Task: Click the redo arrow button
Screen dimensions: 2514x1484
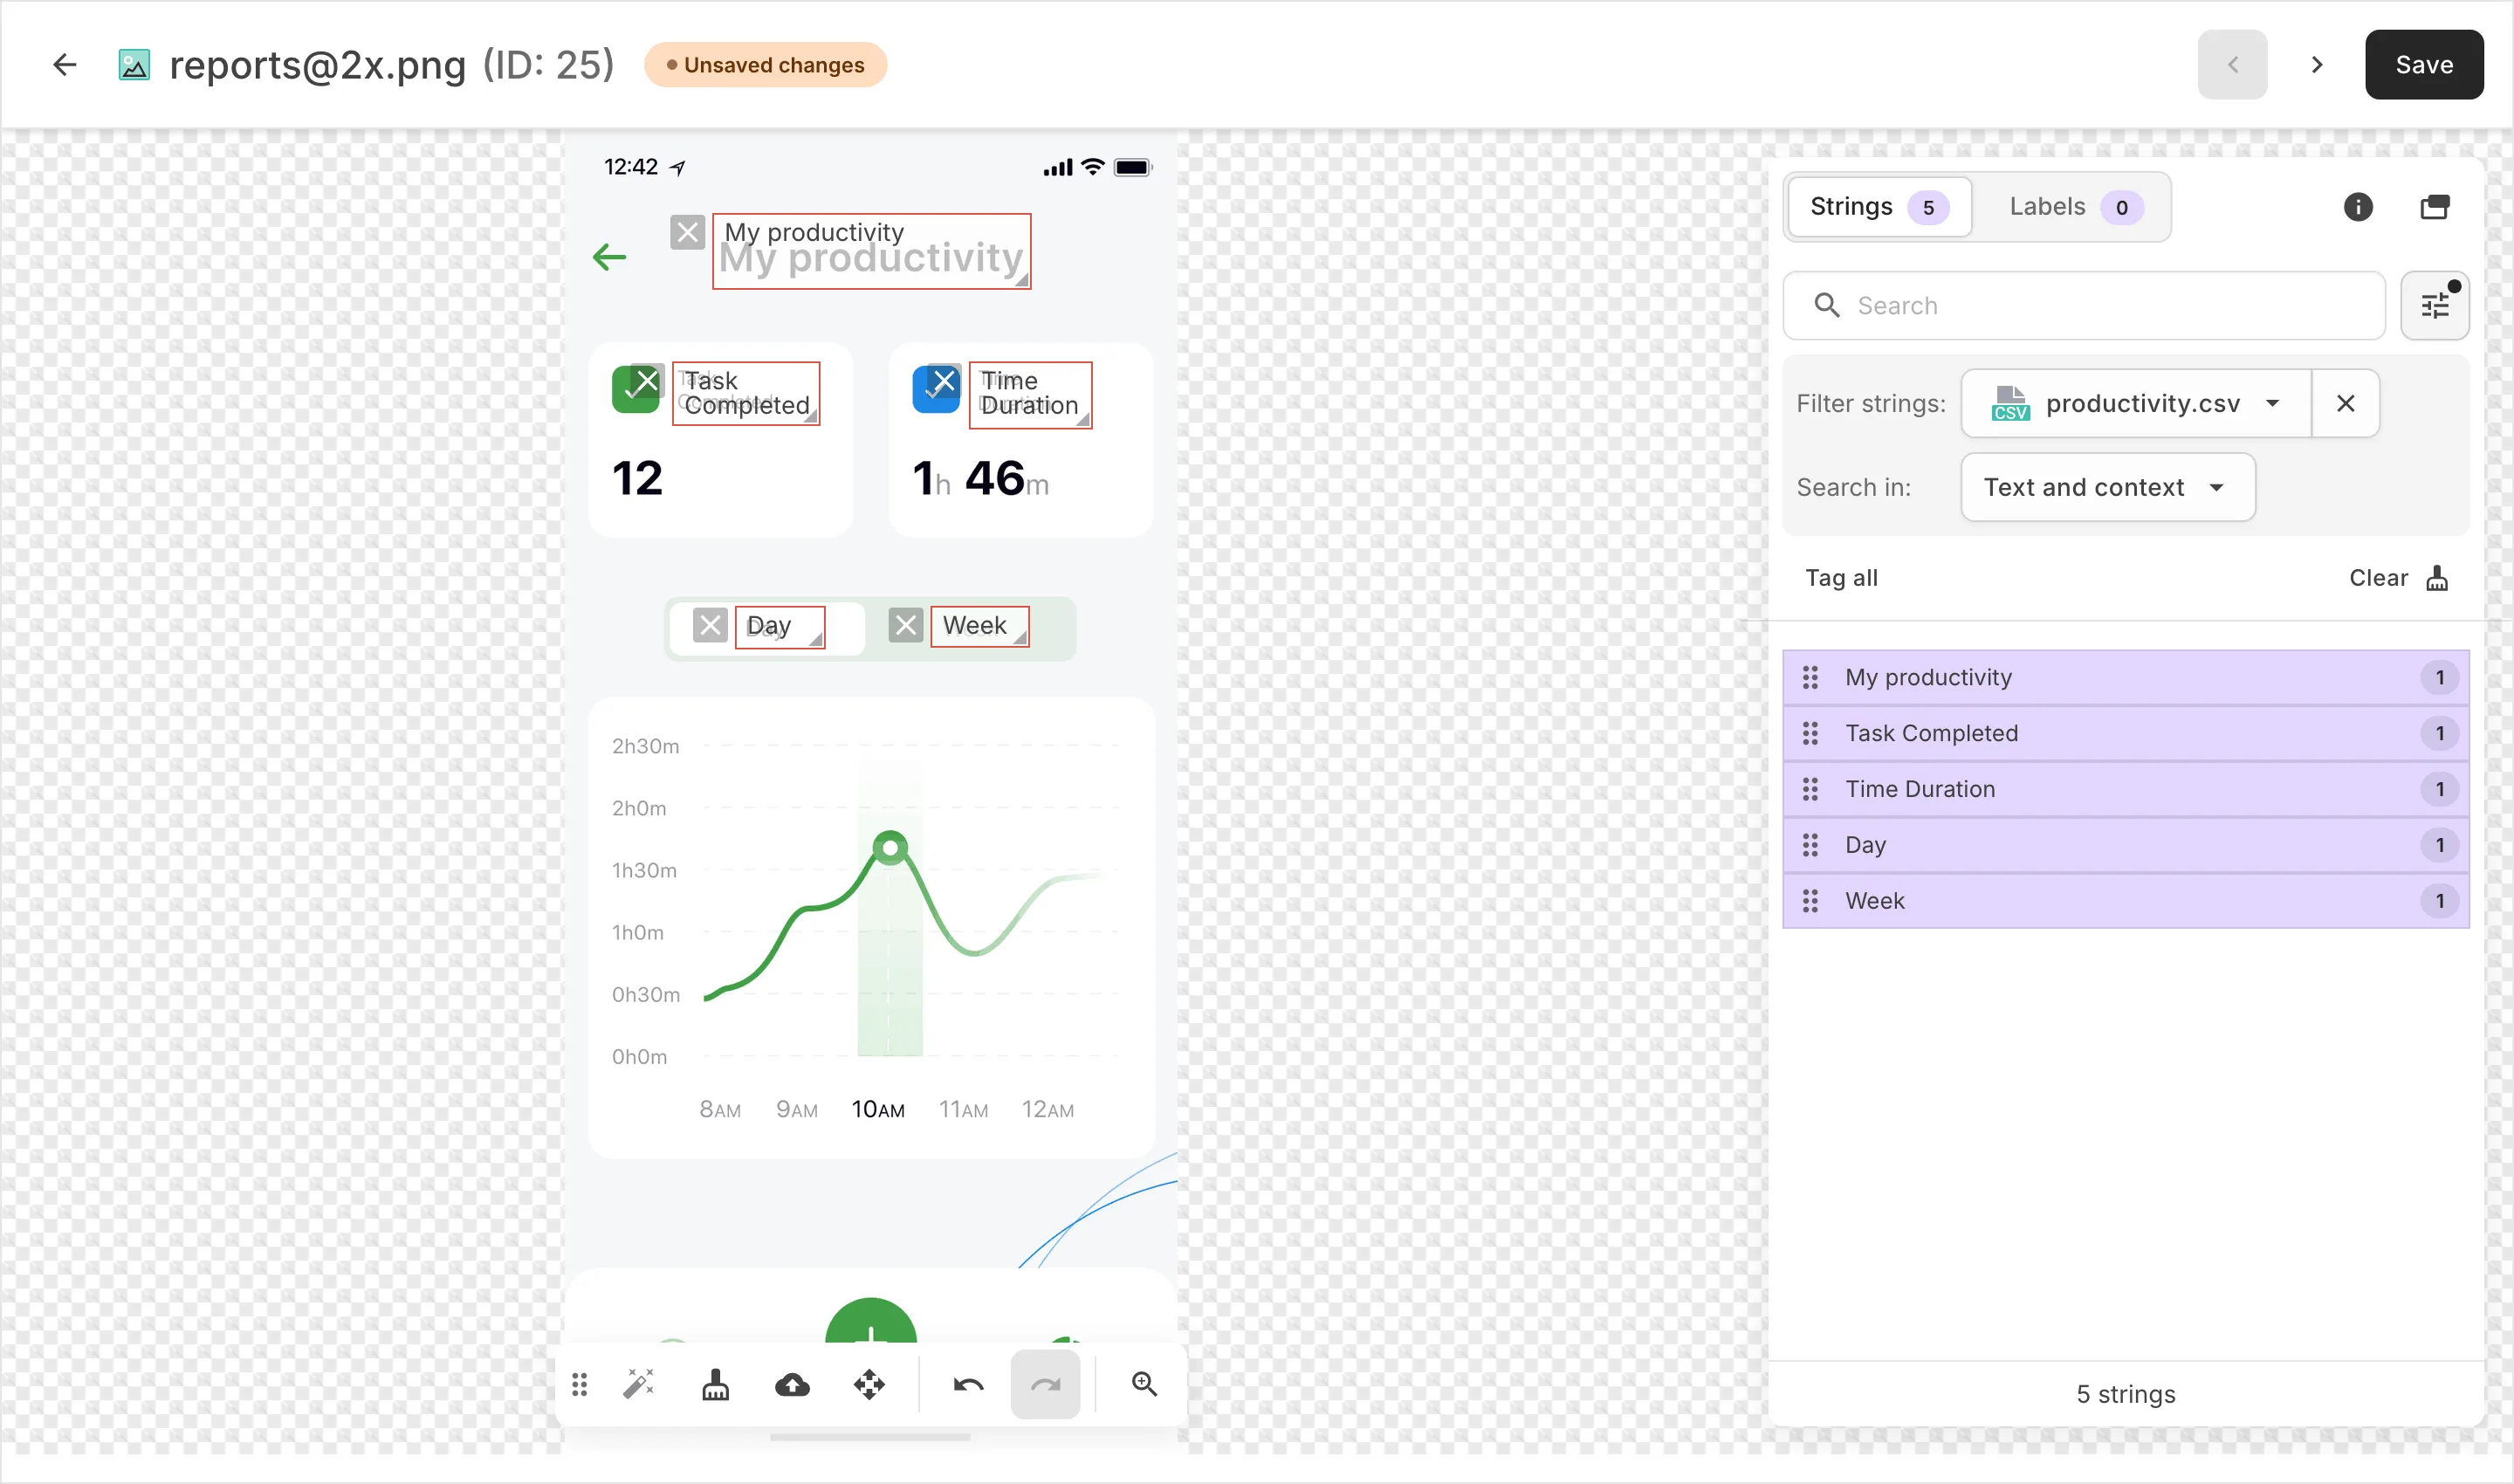Action: tap(1045, 1384)
